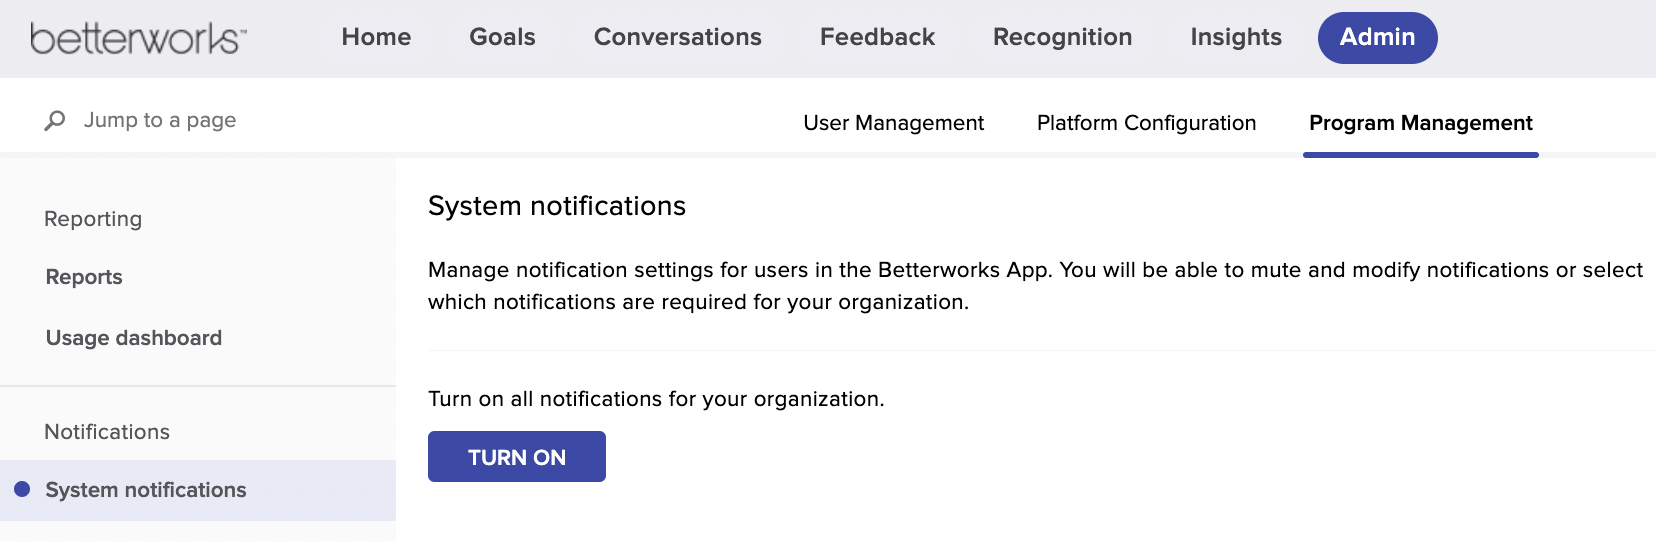The height and width of the screenshot is (542, 1656).
Task: Select the Program Management tab
Action: [1420, 123]
